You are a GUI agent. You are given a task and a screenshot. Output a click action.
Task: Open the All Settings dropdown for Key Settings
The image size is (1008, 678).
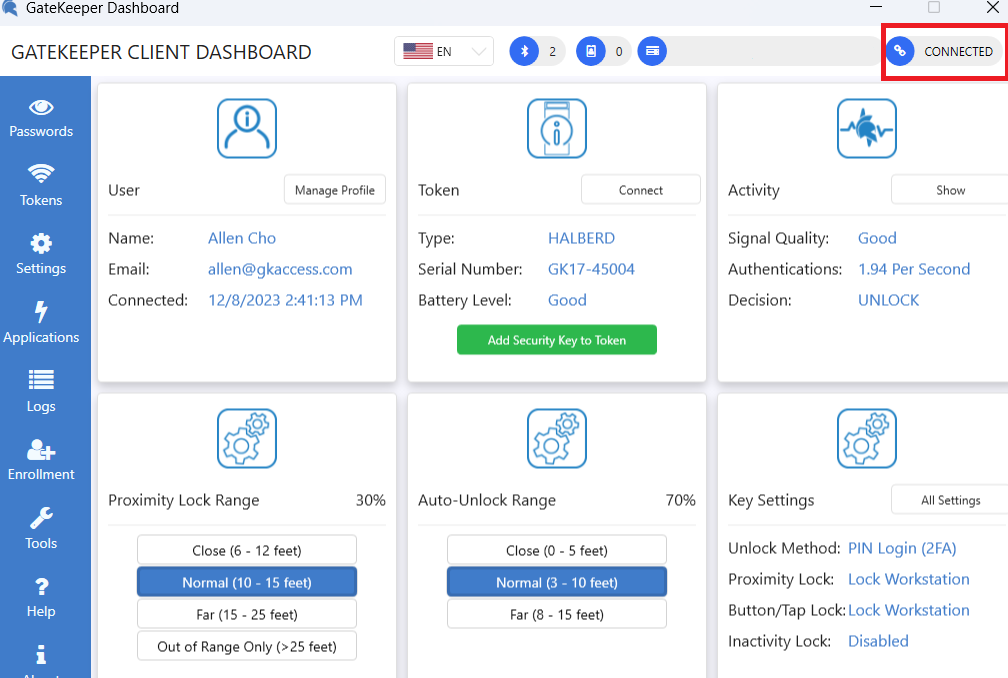point(950,500)
